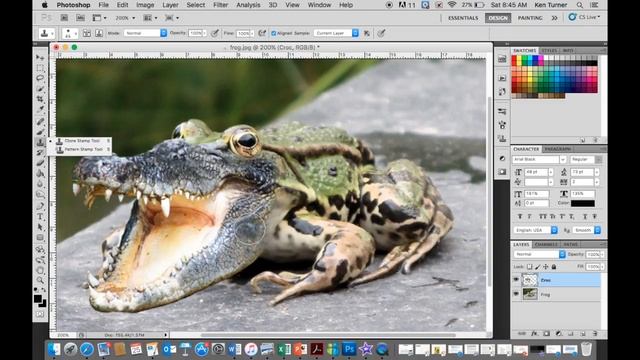Open the Layer menu
Viewport: 640px width, 360px height.
pos(170,5)
